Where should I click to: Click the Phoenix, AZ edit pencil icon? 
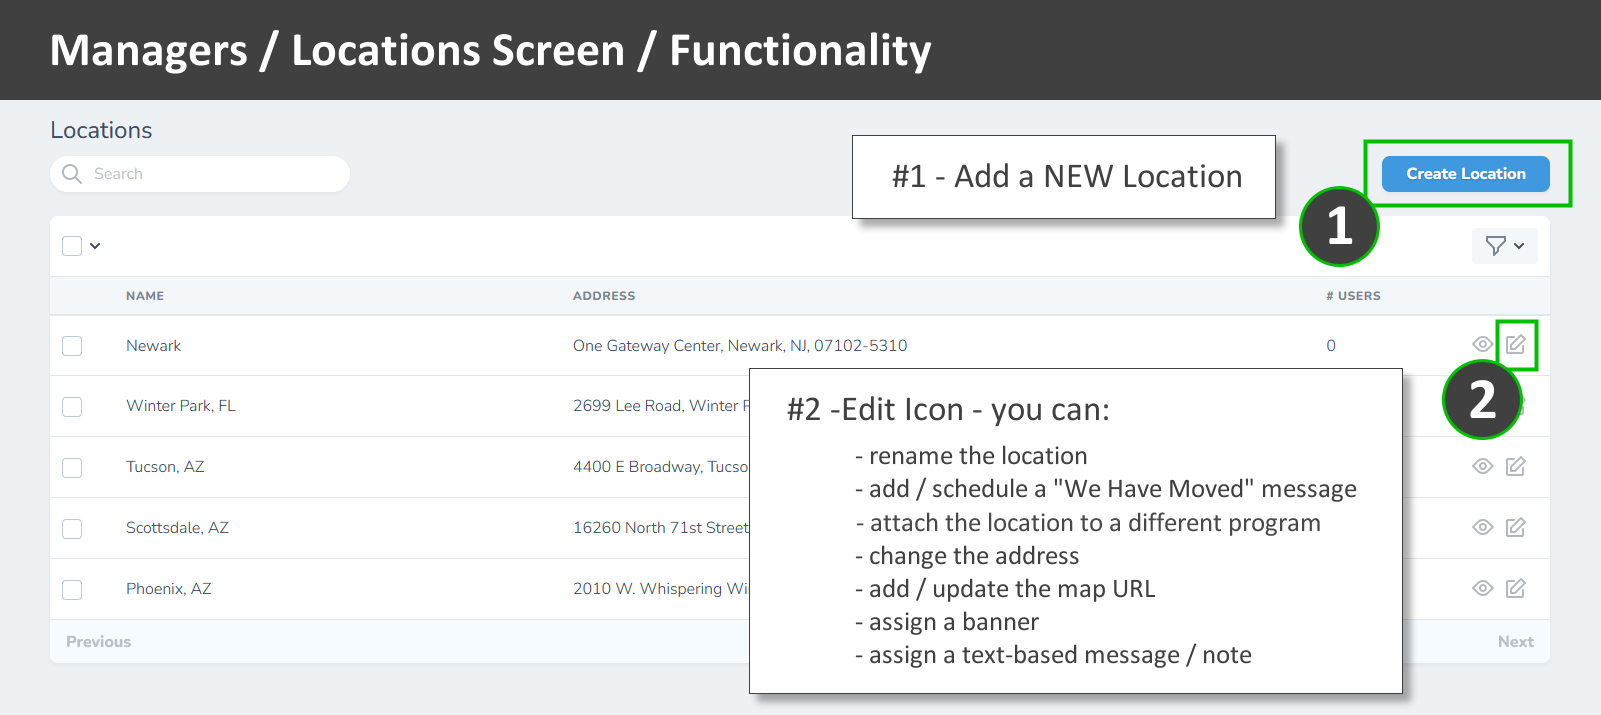click(x=1516, y=589)
